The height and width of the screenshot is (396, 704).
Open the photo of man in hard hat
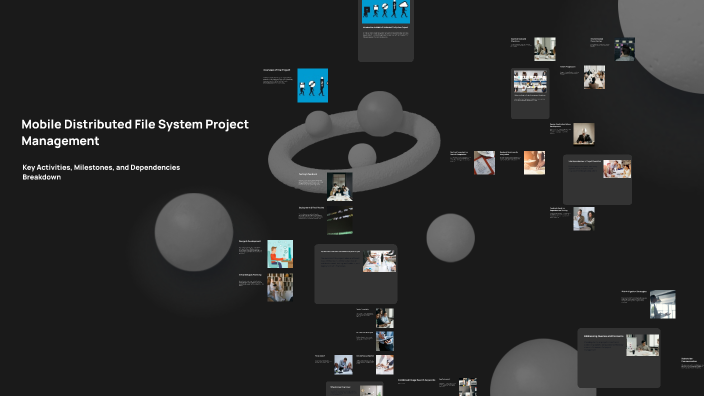pos(584,134)
